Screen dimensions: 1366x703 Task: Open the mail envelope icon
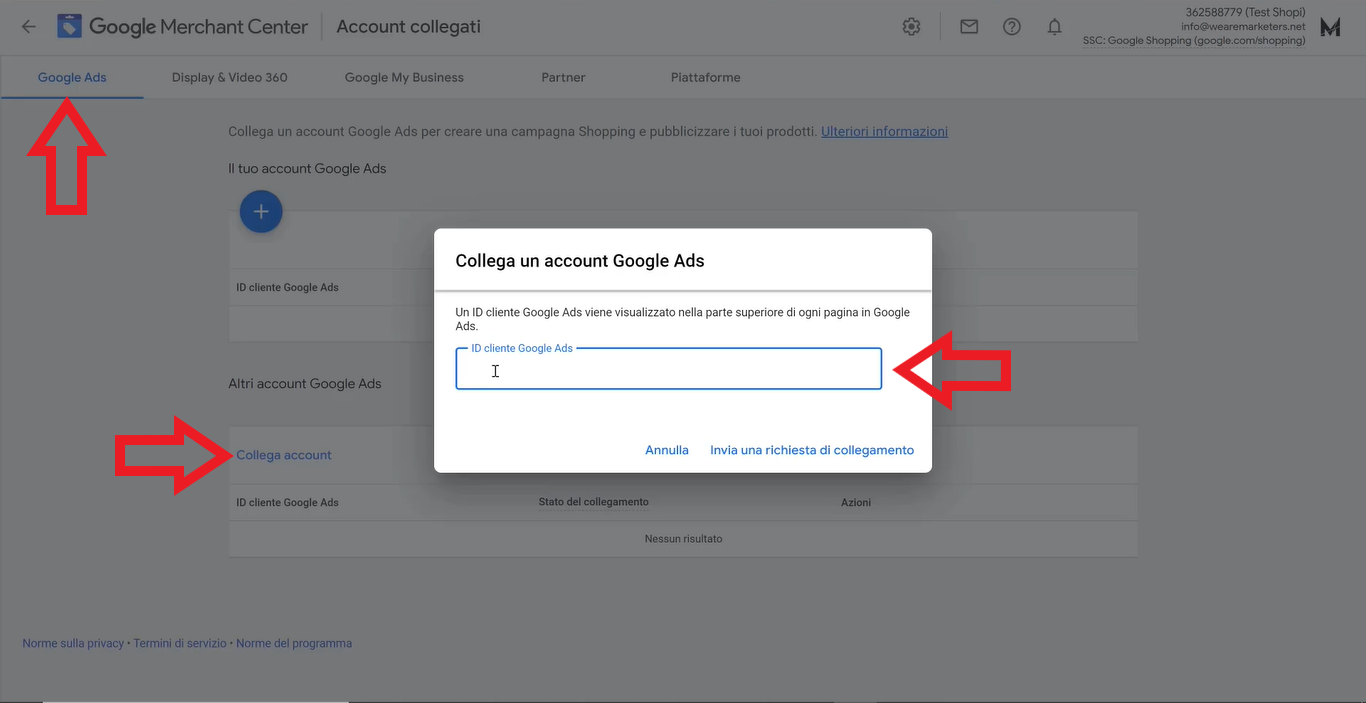click(969, 27)
